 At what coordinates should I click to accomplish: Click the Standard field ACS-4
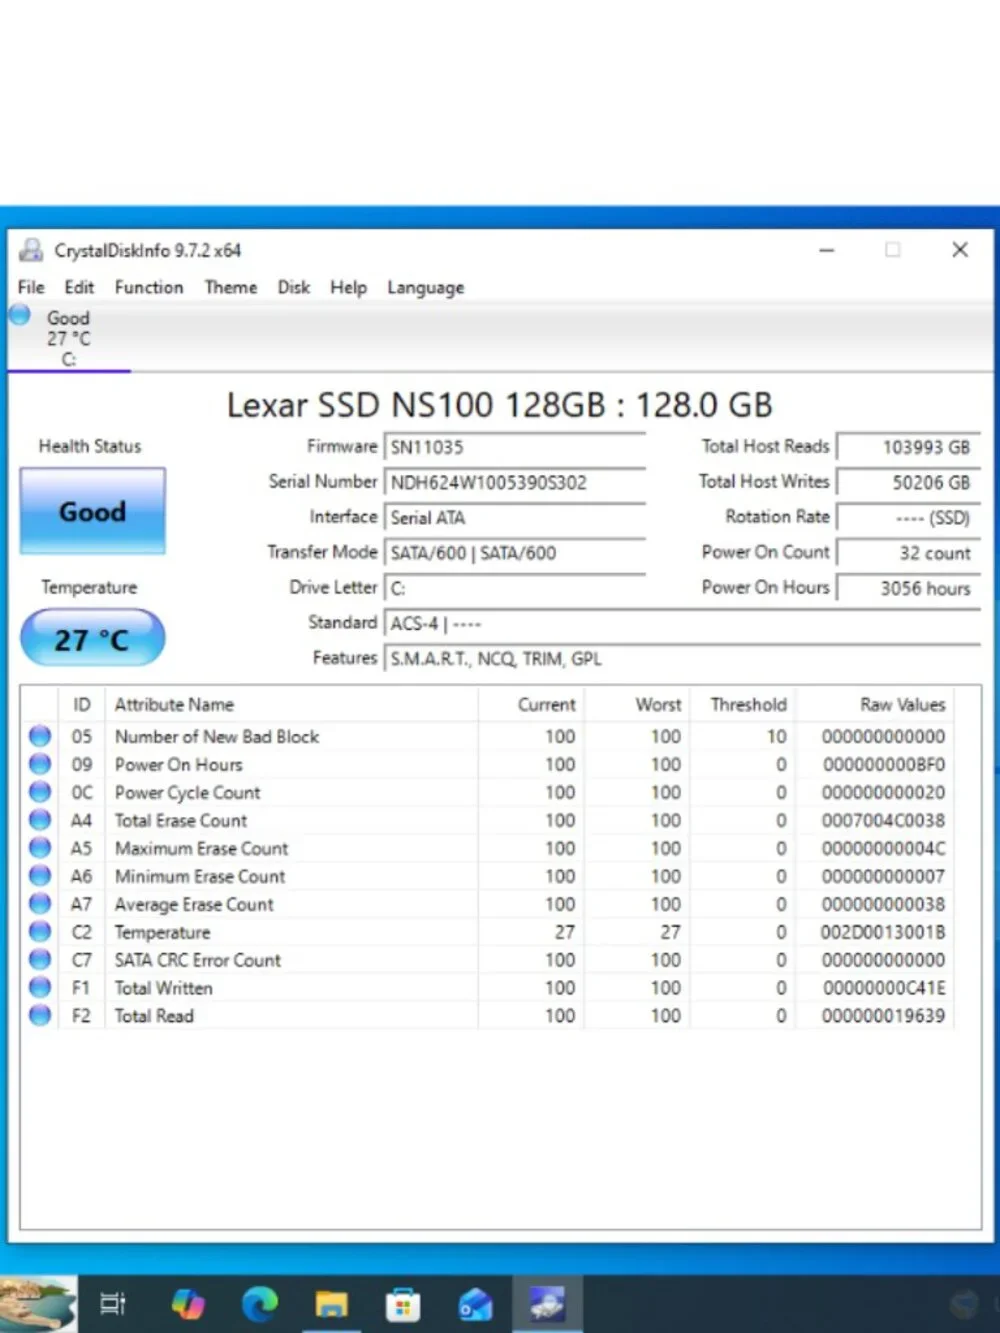(682, 623)
